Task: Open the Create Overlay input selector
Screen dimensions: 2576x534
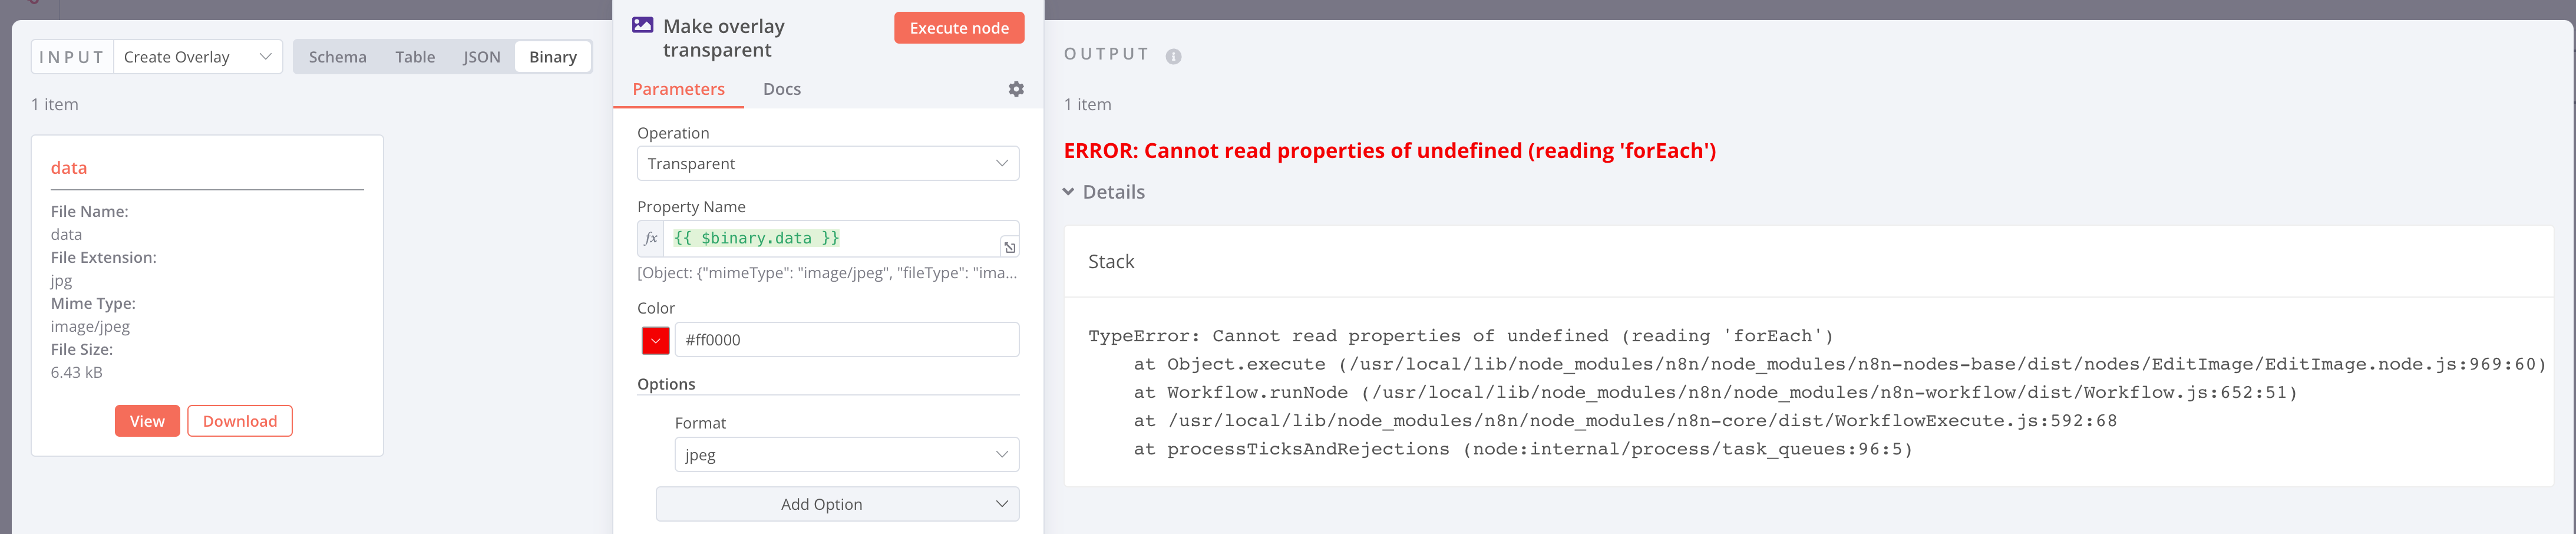Action: pyautogui.click(x=197, y=57)
